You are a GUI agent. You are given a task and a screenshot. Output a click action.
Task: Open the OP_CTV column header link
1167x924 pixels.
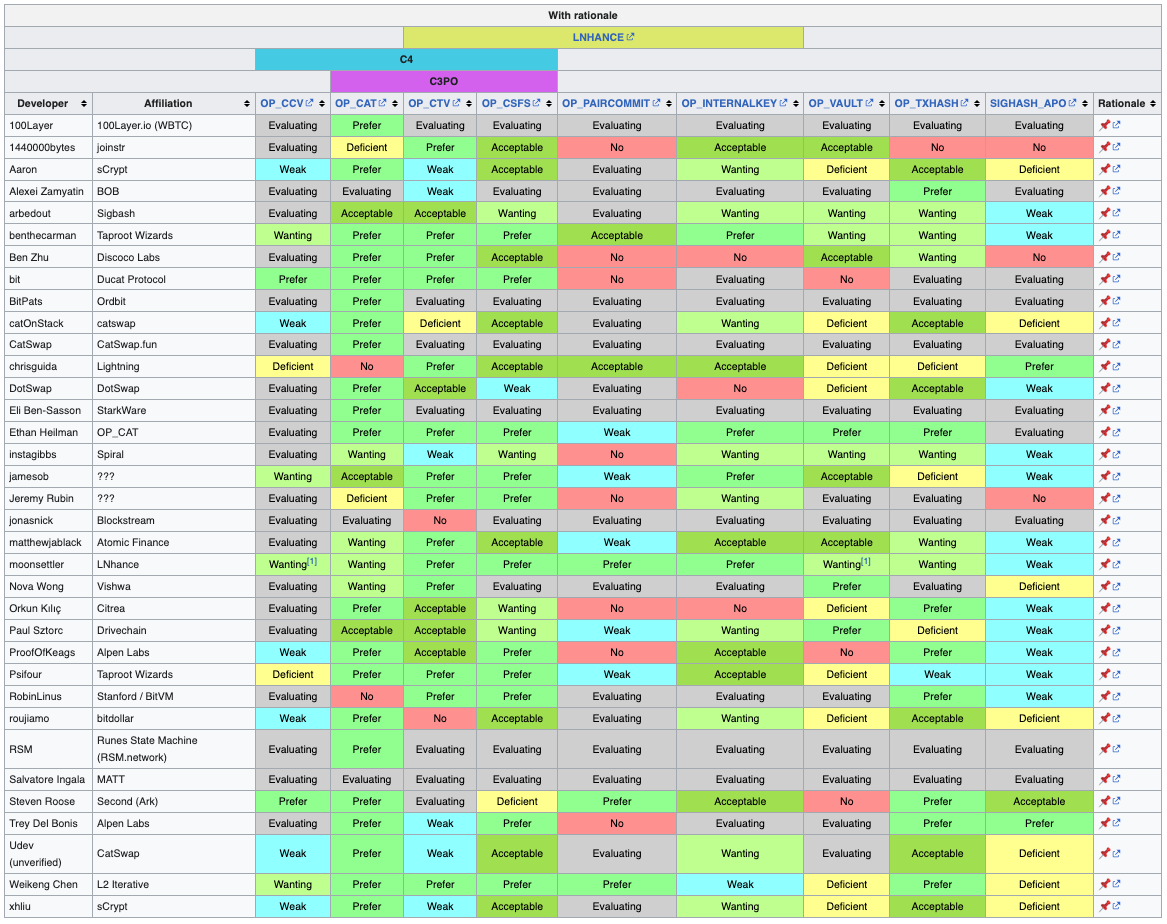click(435, 103)
